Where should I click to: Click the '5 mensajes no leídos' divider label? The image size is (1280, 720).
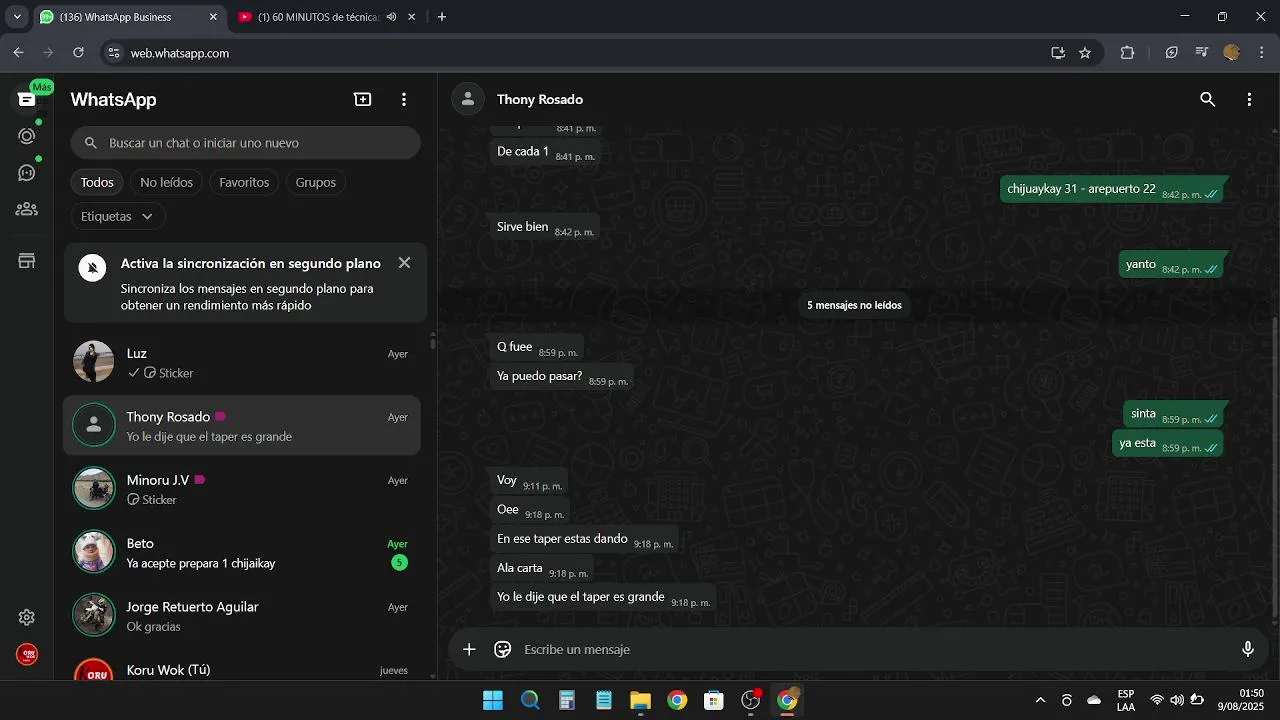pos(854,305)
